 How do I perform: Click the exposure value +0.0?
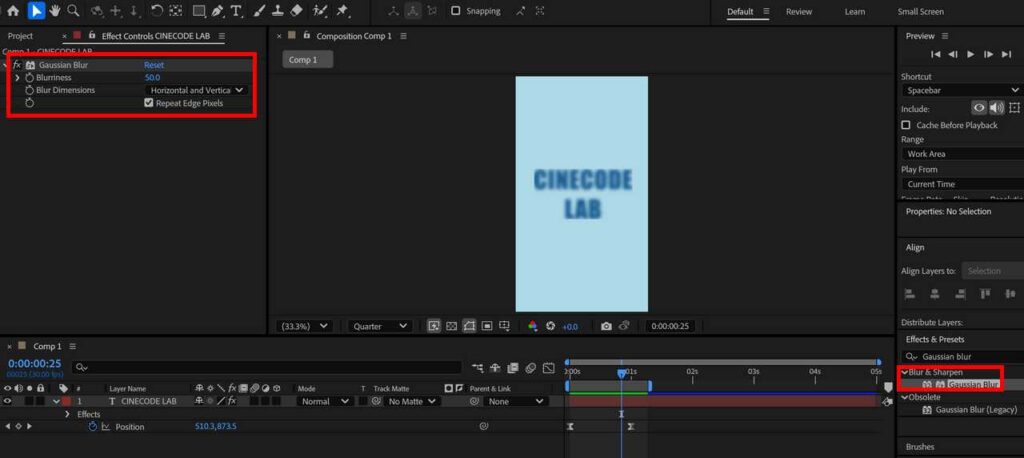pos(569,327)
